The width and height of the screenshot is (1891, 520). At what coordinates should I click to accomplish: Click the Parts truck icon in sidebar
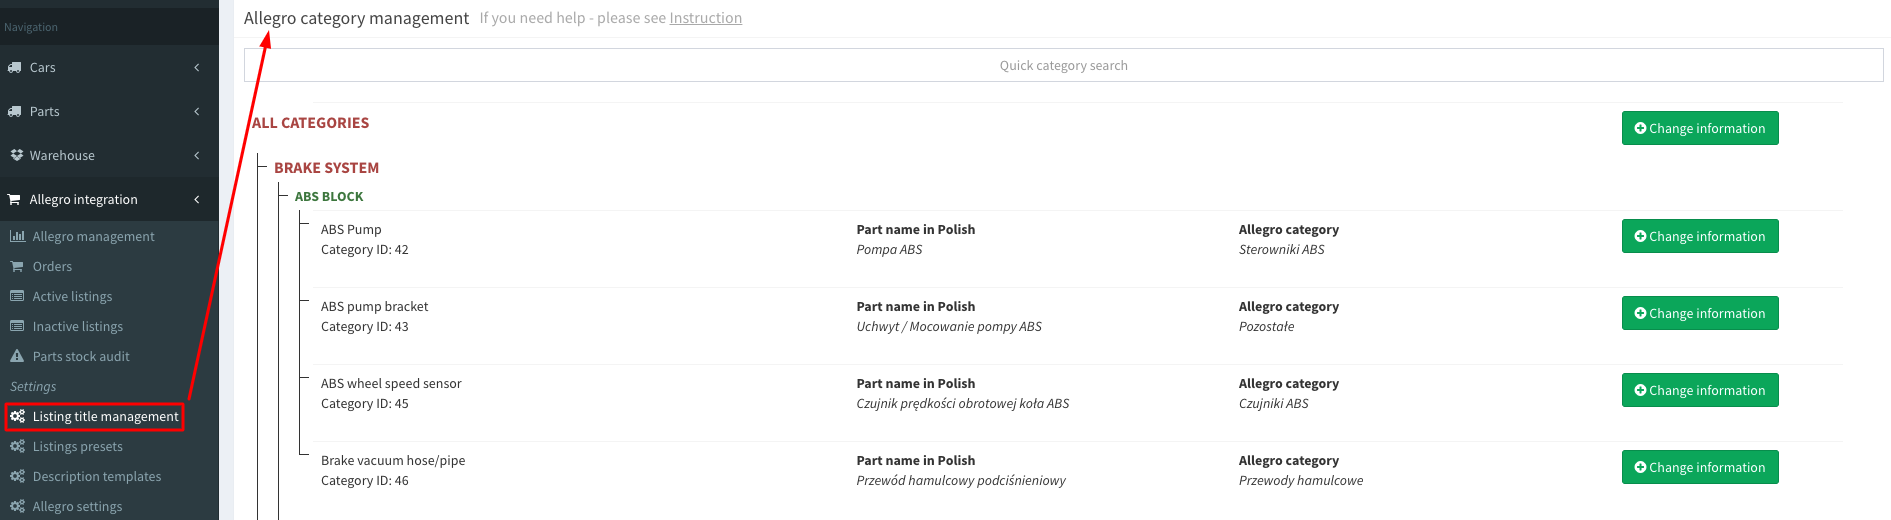click(x=15, y=112)
